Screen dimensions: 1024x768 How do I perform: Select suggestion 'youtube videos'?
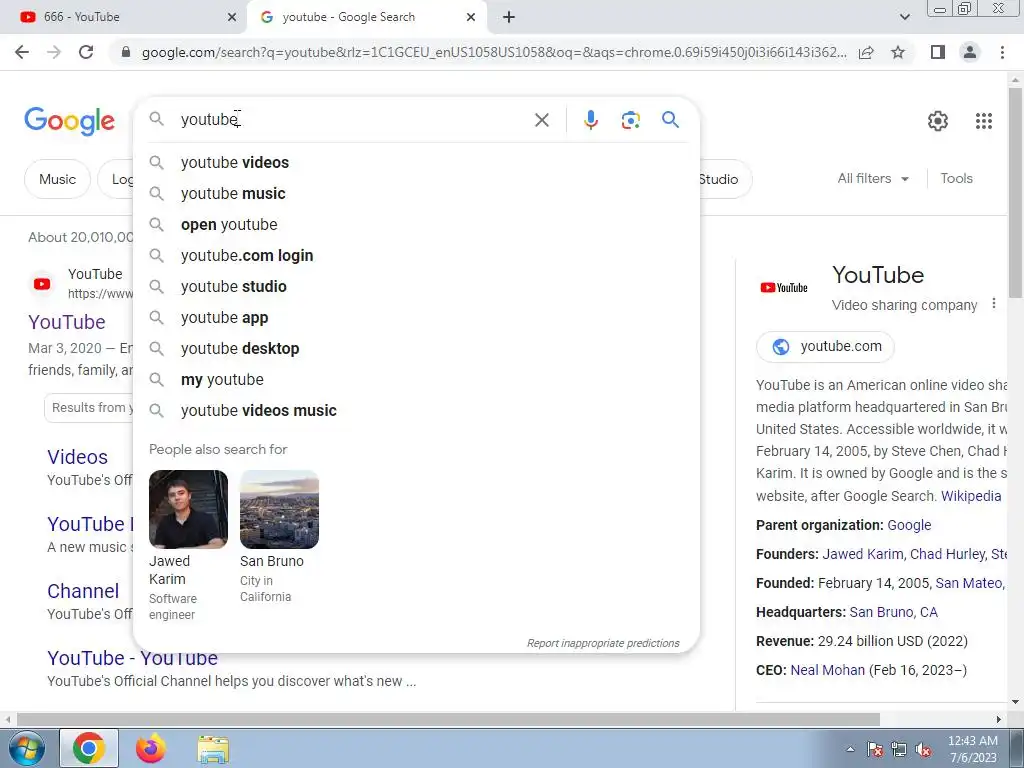point(416,162)
